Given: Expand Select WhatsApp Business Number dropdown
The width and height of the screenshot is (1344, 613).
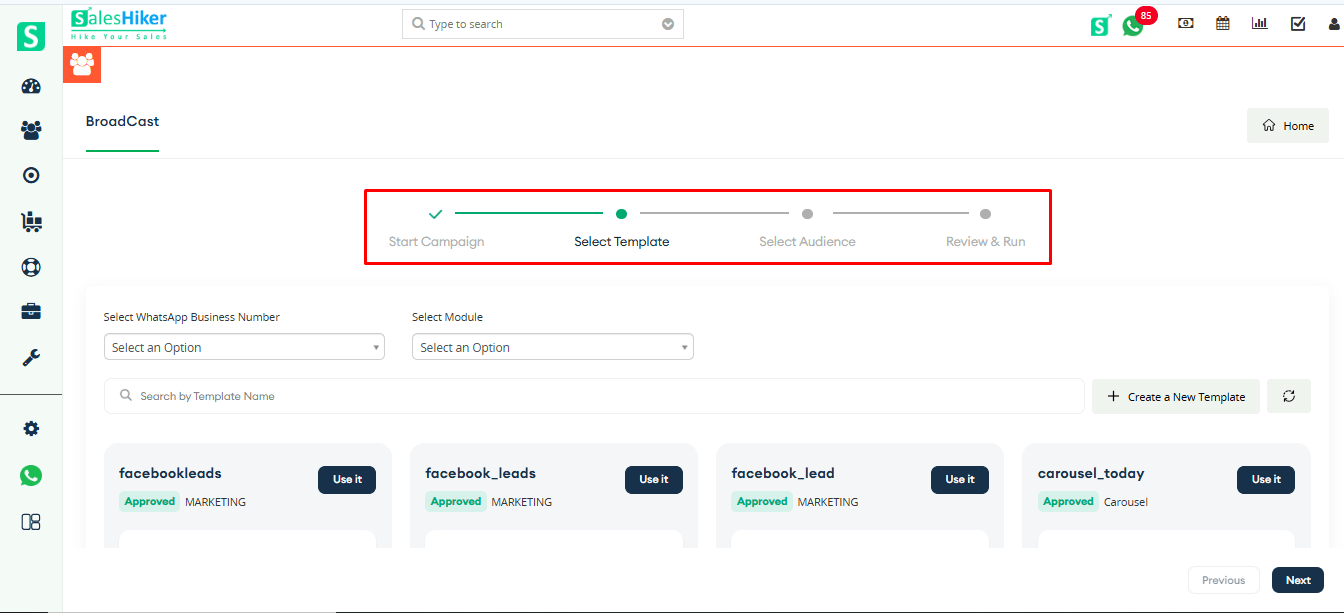Looking at the screenshot, I should click(244, 347).
